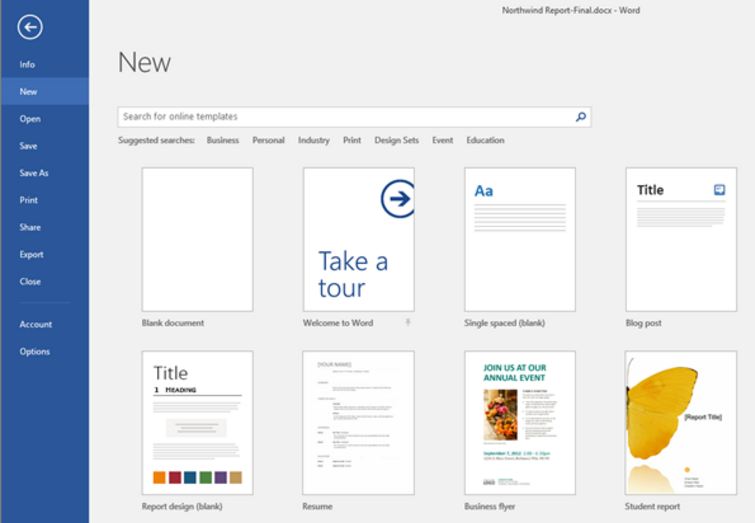Image resolution: width=755 pixels, height=523 pixels.
Task: Search suggested Business templates
Action: click(x=222, y=140)
